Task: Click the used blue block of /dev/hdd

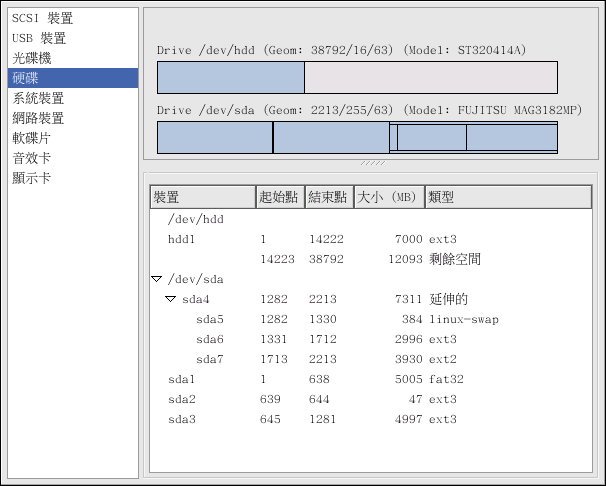Action: (231, 77)
